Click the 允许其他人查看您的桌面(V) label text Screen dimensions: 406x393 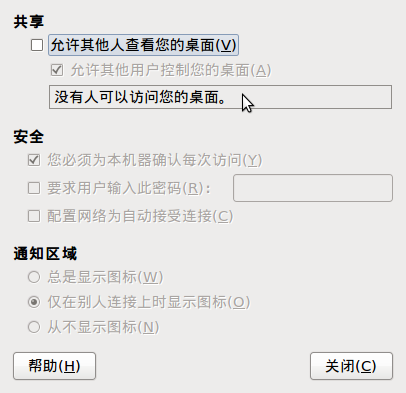click(x=143, y=45)
